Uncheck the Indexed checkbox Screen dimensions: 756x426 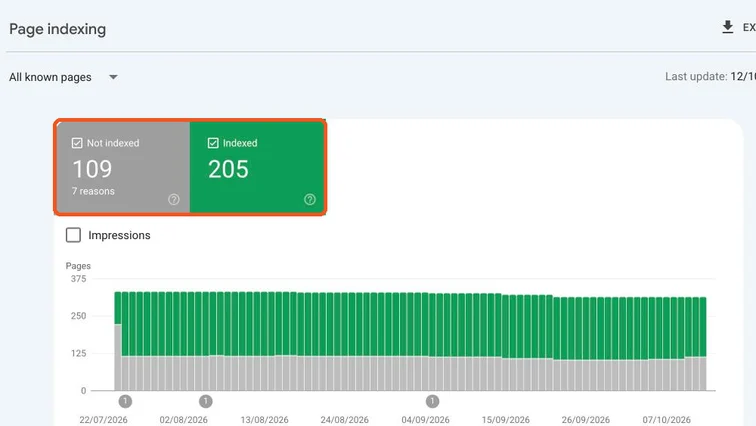(213, 143)
